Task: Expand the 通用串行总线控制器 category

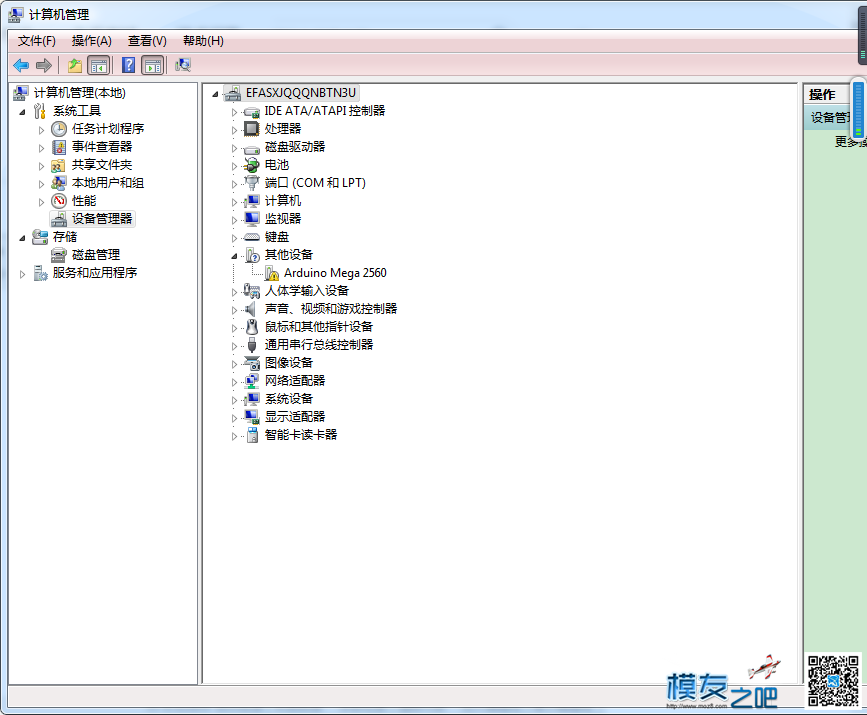Action: 234,346
